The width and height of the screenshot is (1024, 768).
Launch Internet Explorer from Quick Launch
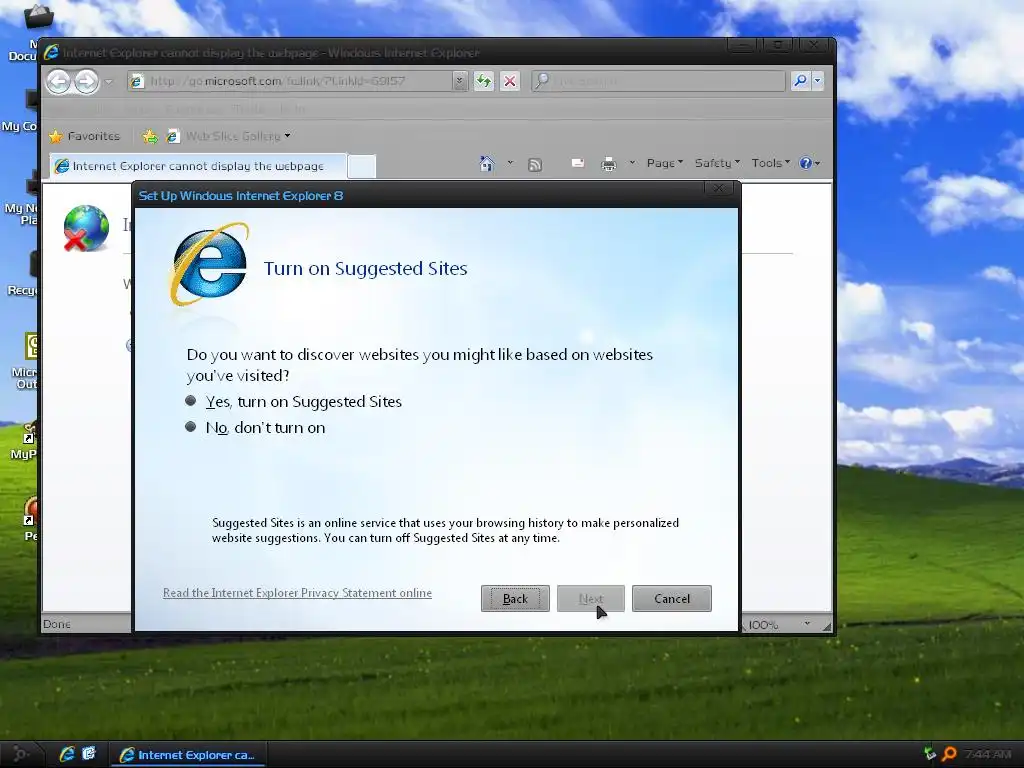pyautogui.click(x=67, y=754)
